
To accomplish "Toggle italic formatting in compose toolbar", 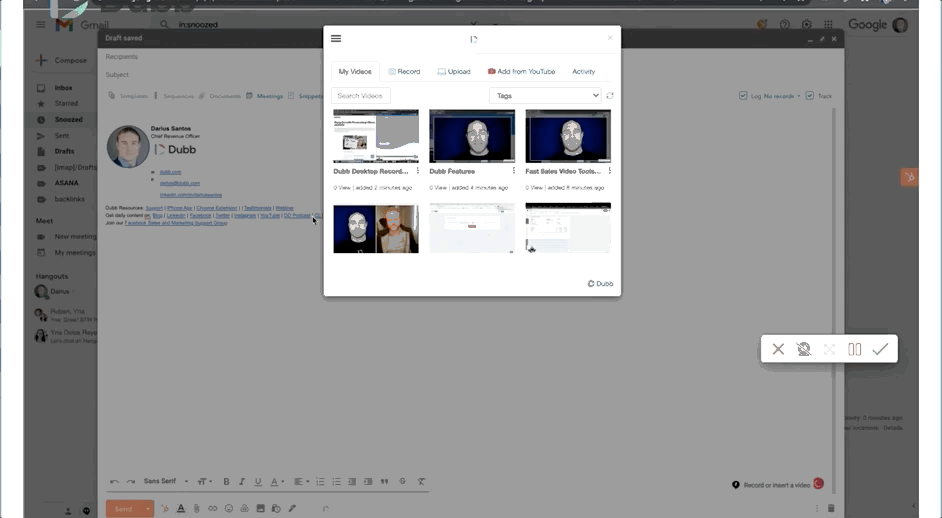I will point(242,481).
